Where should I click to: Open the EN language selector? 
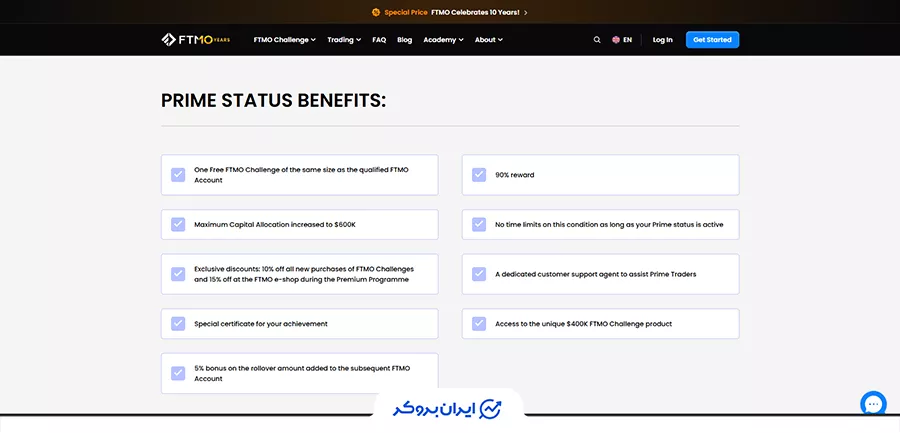tap(622, 40)
